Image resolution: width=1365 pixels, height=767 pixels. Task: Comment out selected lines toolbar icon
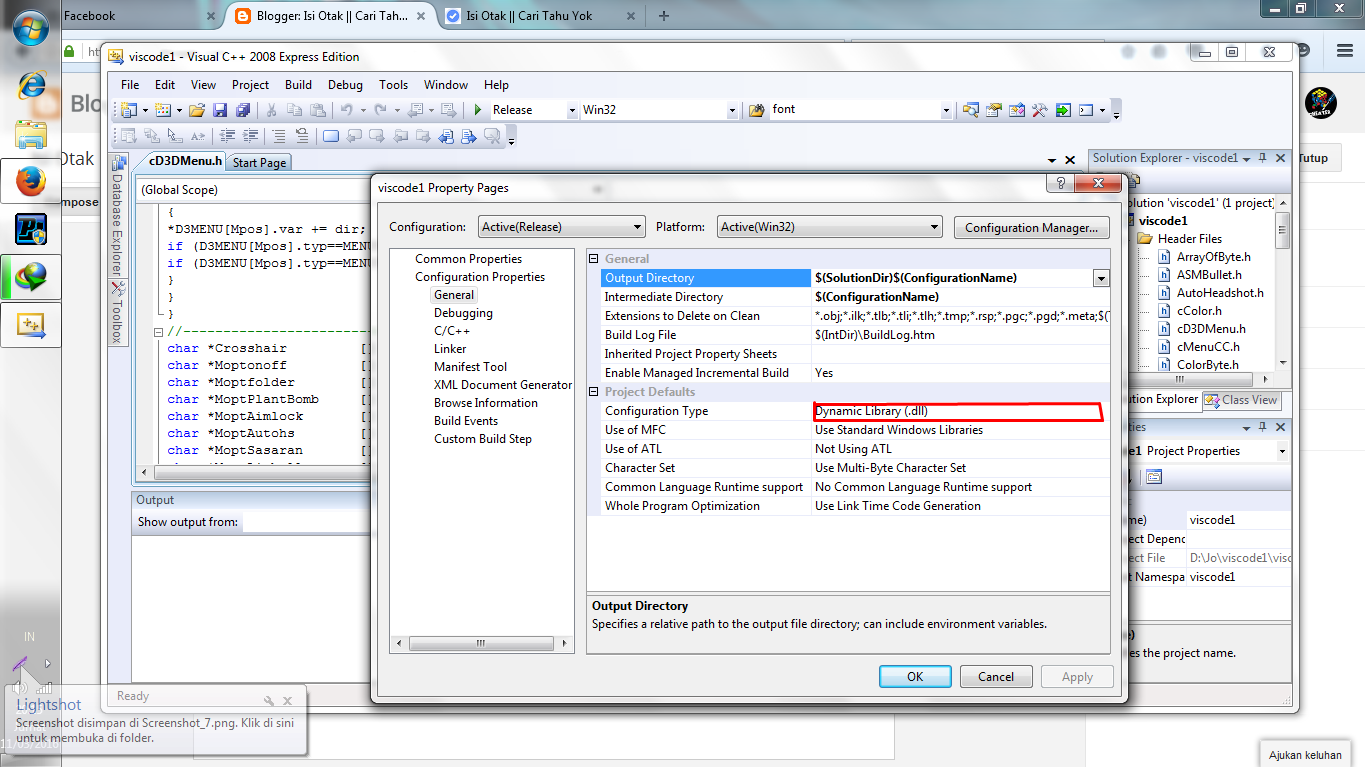pyautogui.click(x=279, y=136)
